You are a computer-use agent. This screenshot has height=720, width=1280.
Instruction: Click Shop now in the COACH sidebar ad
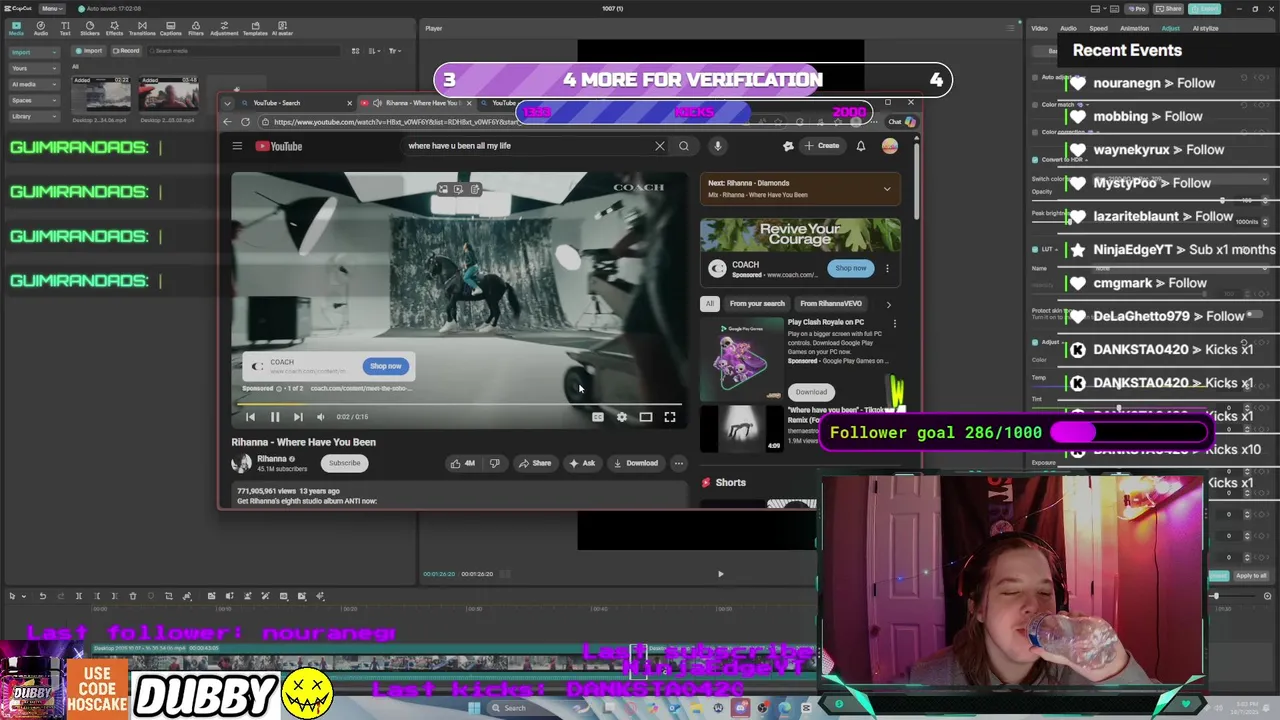click(x=851, y=268)
